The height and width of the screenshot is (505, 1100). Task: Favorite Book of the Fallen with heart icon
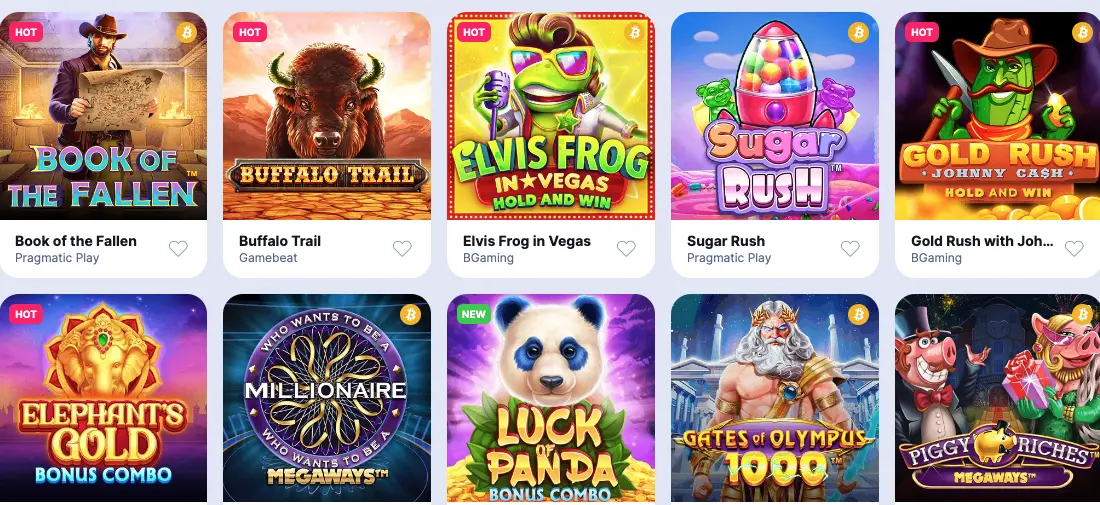pyautogui.click(x=178, y=248)
